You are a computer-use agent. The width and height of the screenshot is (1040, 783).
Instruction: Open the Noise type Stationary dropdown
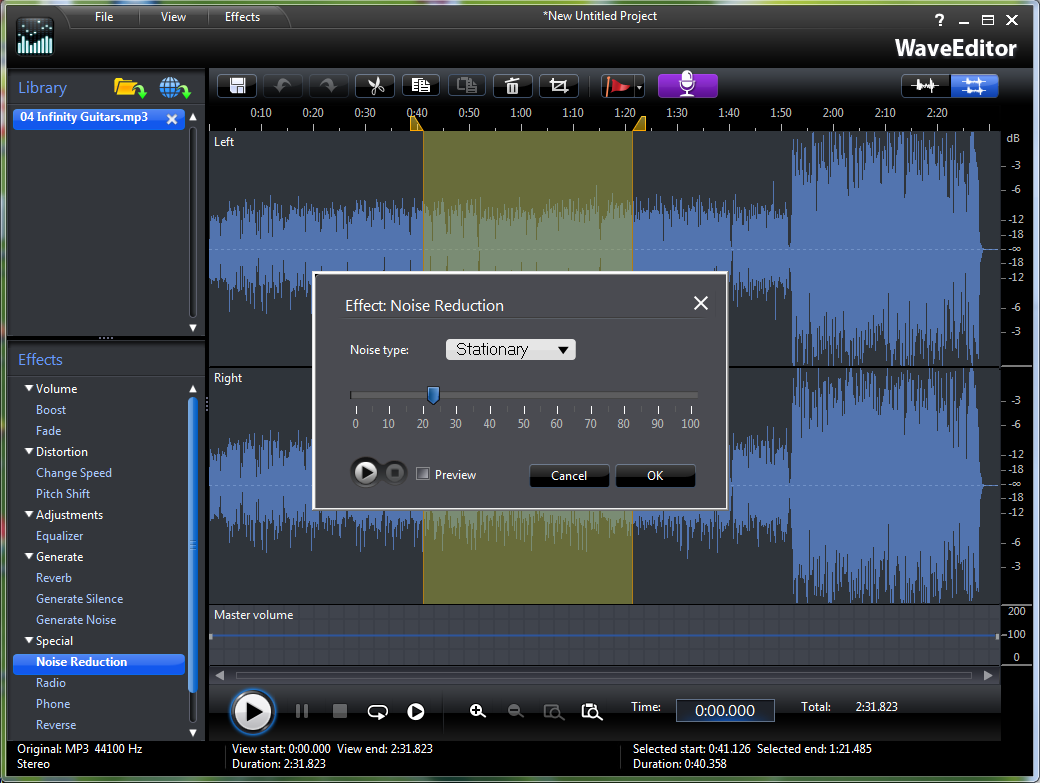[510, 349]
